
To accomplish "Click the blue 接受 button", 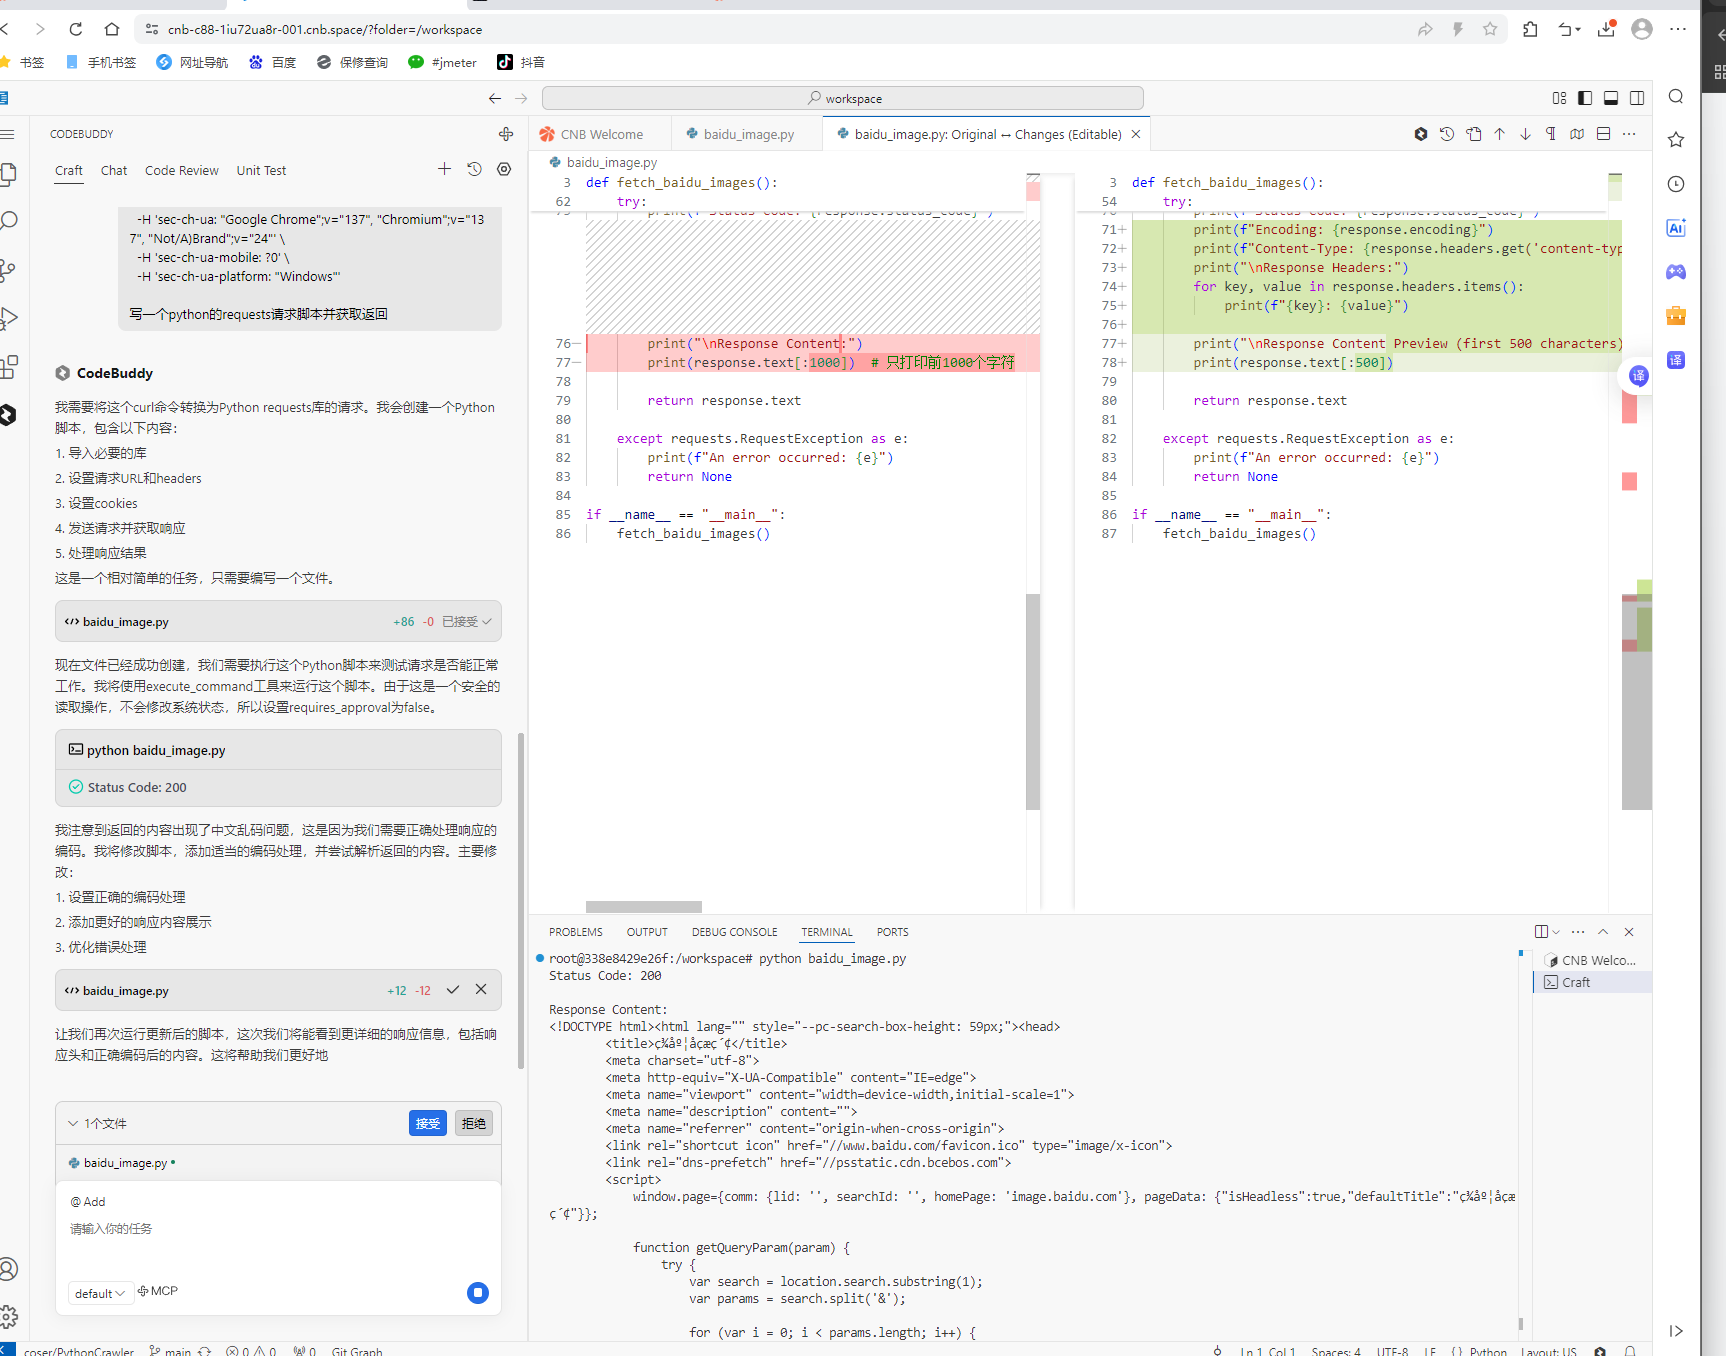I will (x=428, y=1123).
